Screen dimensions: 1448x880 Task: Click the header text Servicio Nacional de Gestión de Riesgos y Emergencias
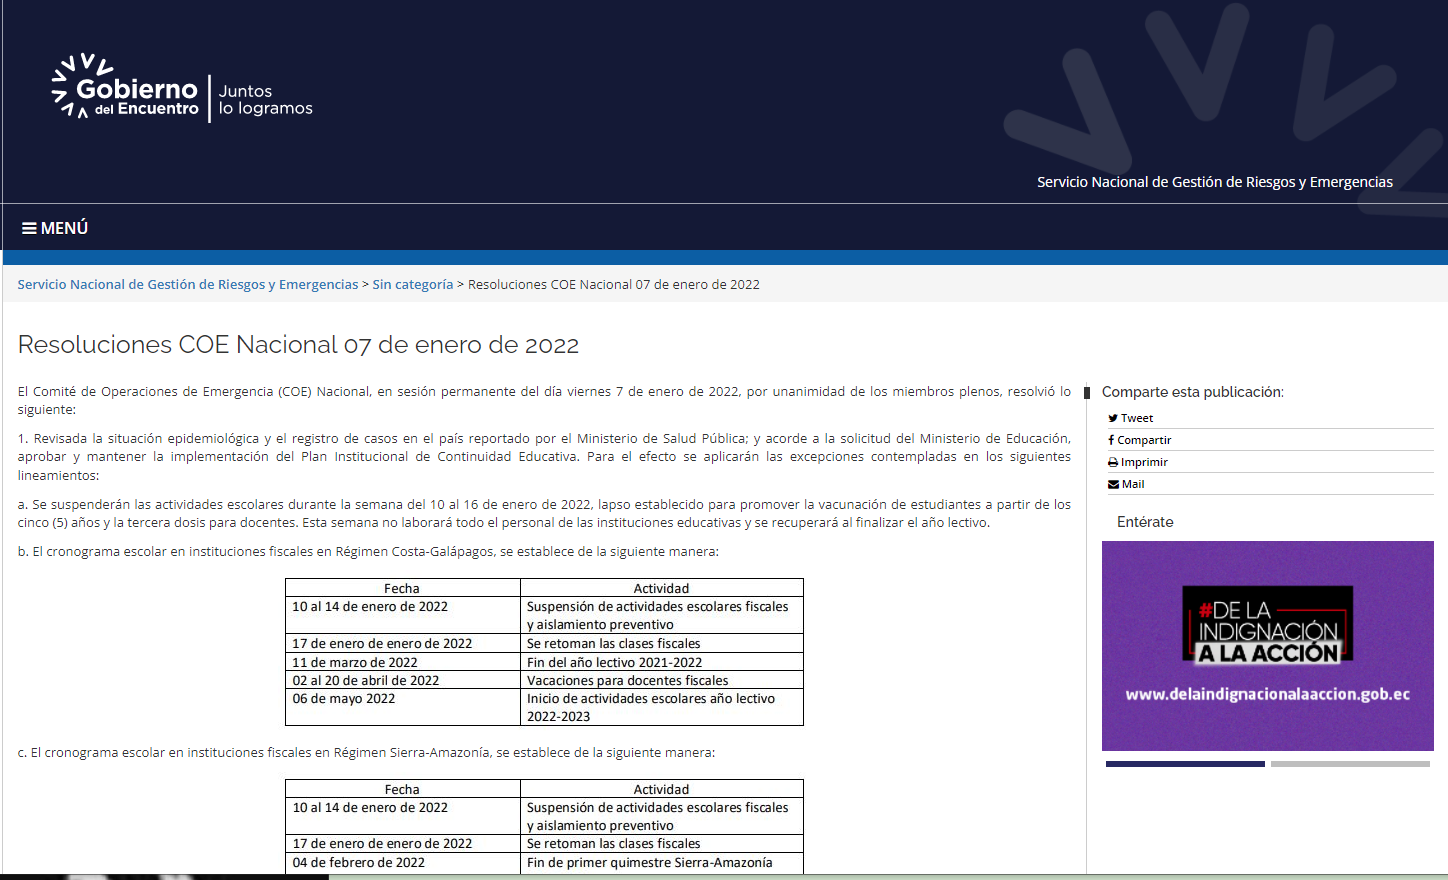click(x=1215, y=182)
